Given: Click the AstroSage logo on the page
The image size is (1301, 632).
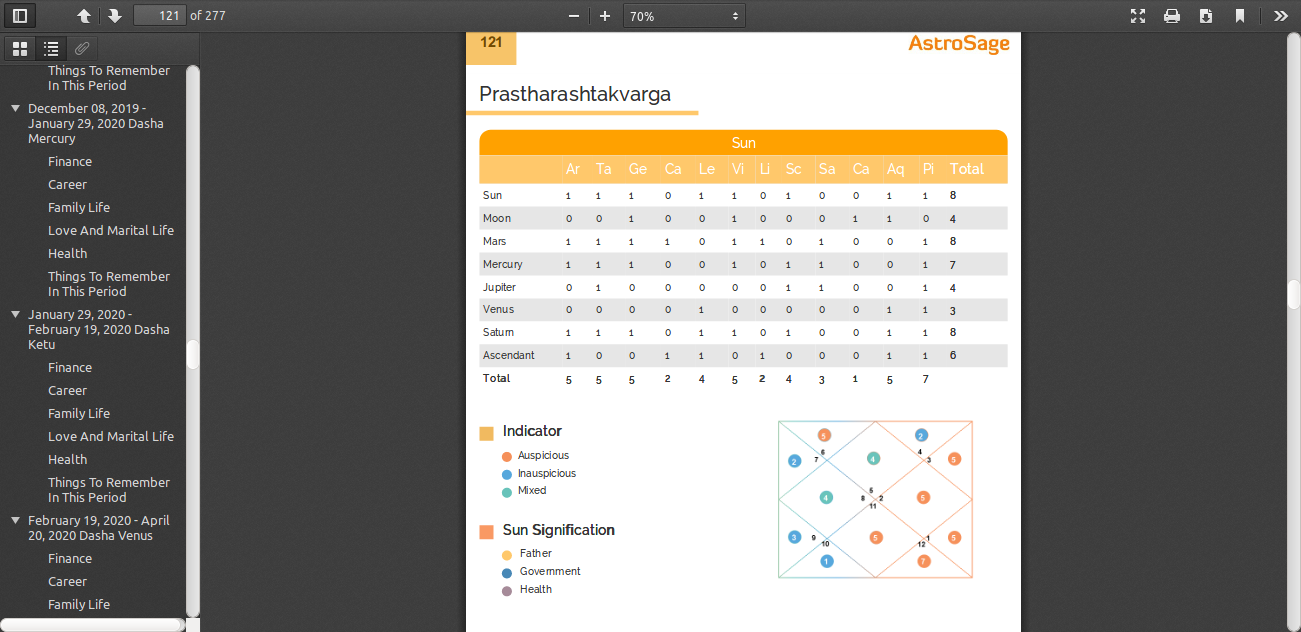Looking at the screenshot, I should tap(958, 44).
